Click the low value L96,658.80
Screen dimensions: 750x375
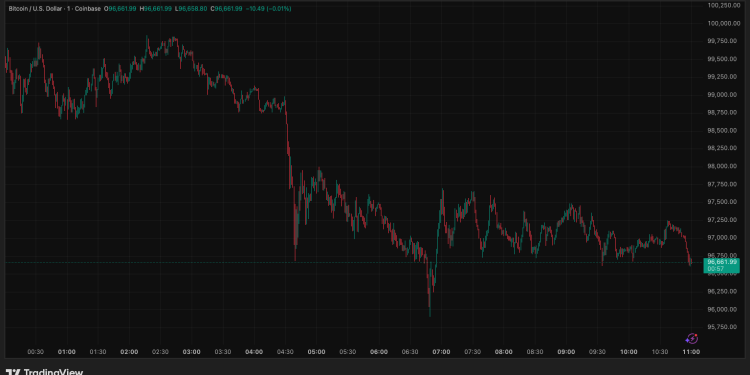pyautogui.click(x=191, y=9)
